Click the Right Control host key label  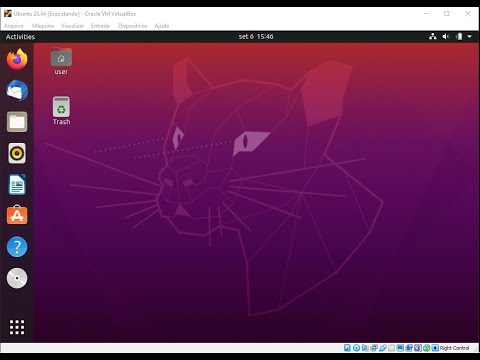click(x=454, y=348)
